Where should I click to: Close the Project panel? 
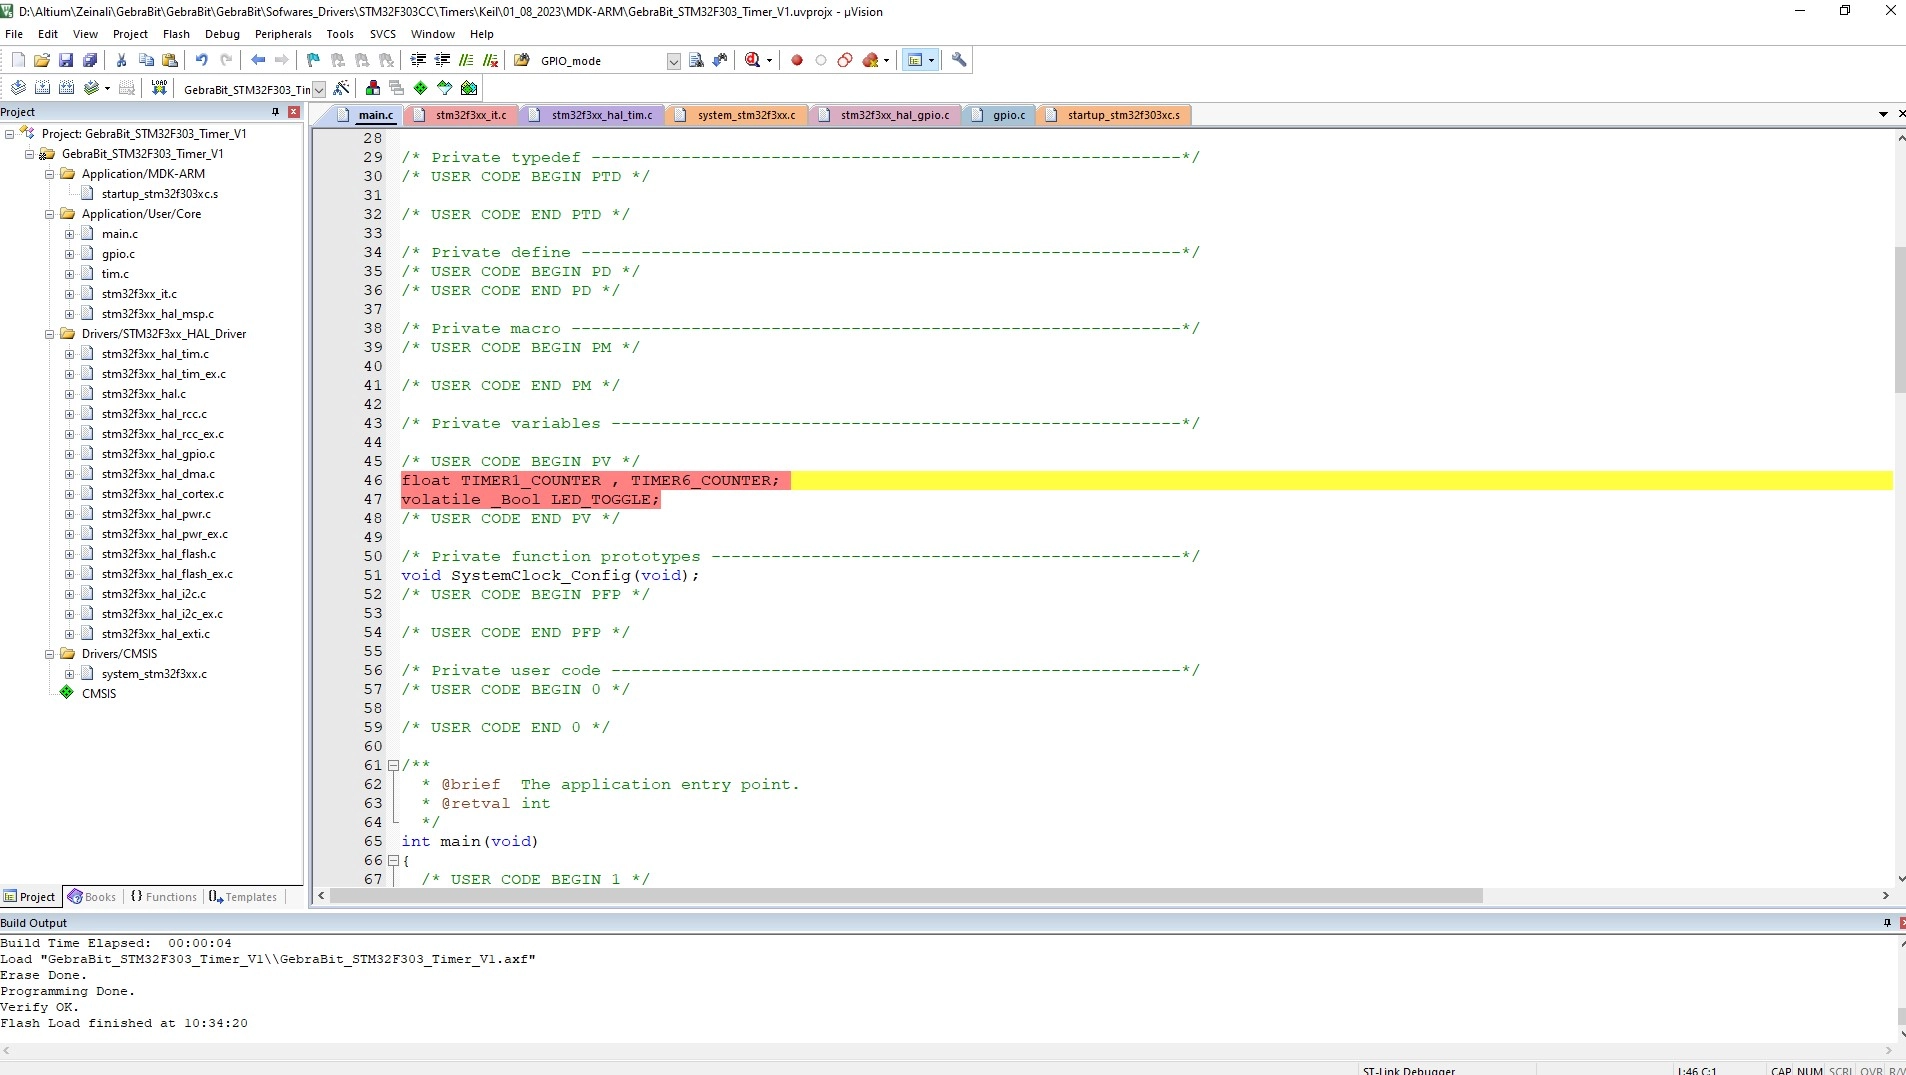coord(294,112)
